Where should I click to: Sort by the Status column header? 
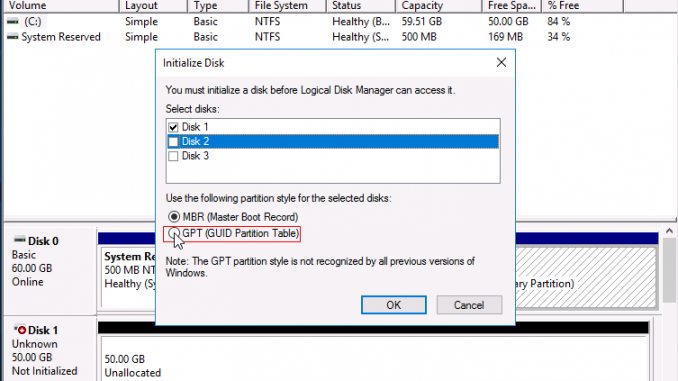pos(361,6)
